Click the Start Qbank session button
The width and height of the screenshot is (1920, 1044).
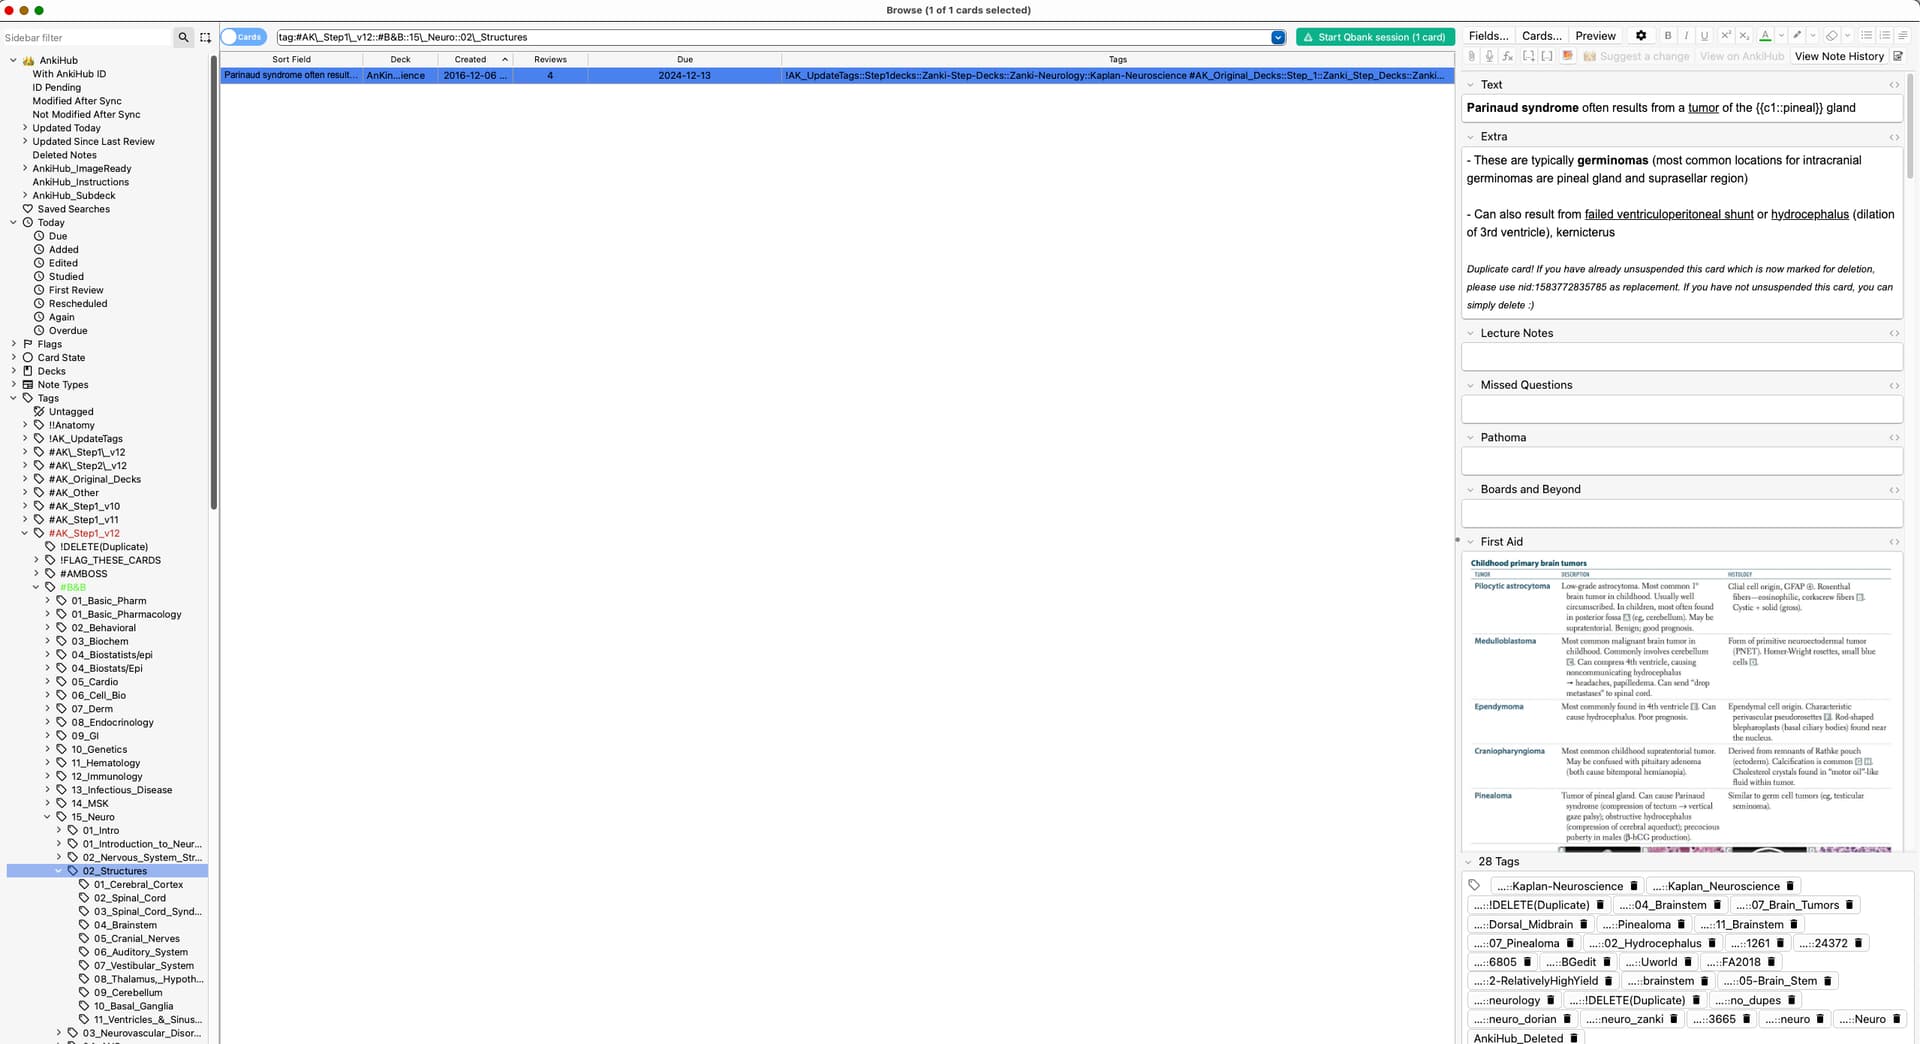click(1374, 37)
